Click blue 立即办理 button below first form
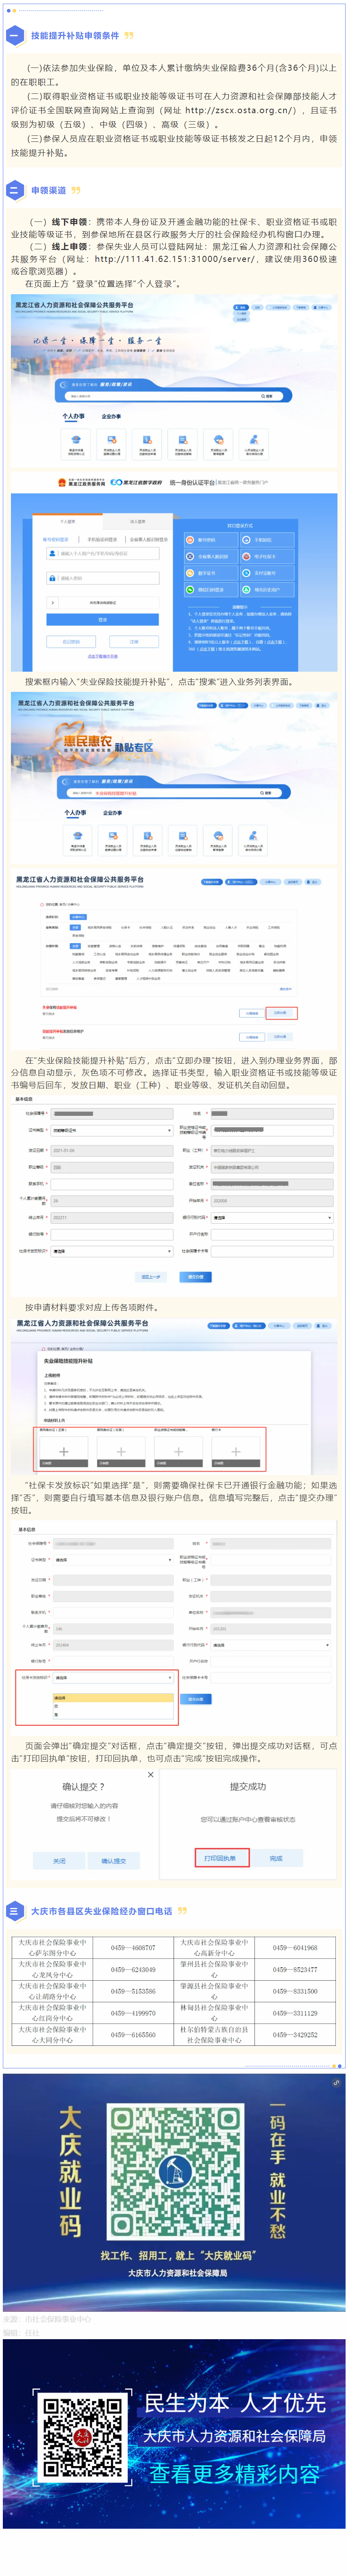348x2576 pixels. (x=196, y=1277)
